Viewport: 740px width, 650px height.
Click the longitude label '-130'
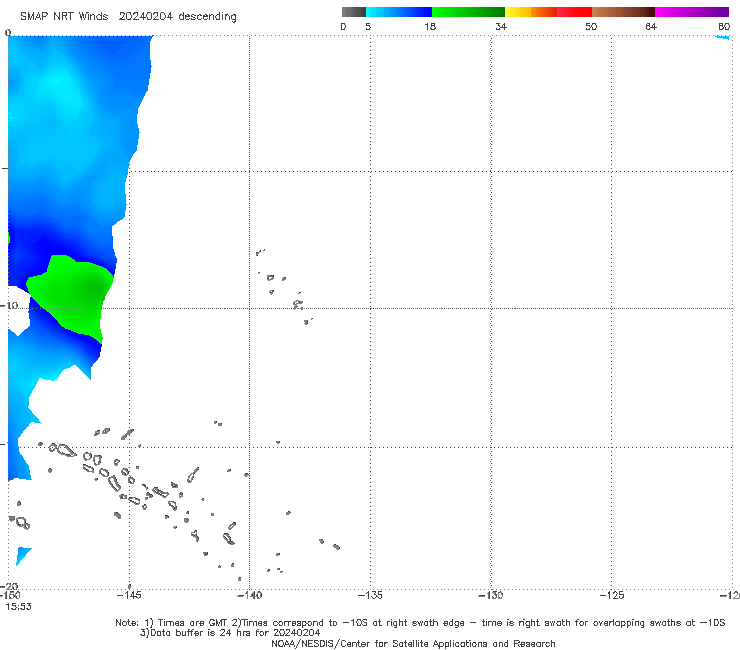click(491, 595)
